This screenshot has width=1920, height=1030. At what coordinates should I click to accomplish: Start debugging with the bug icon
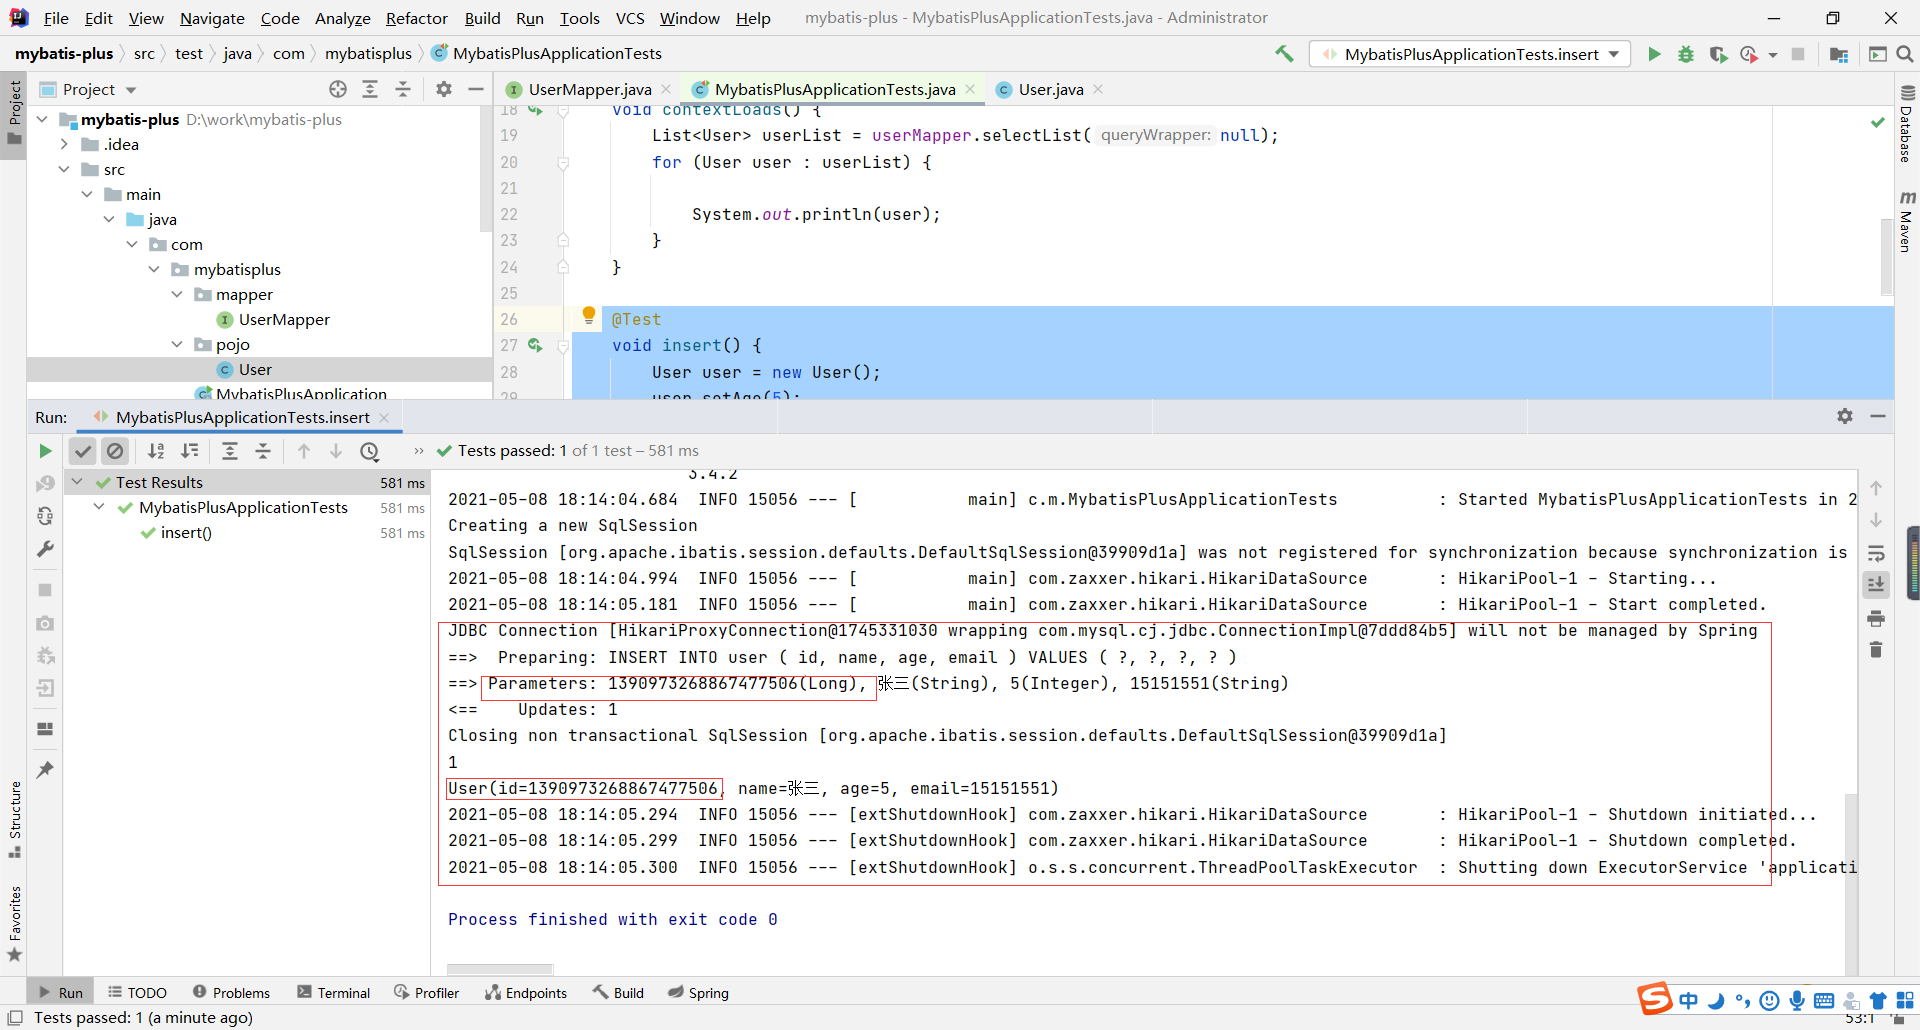tap(1686, 54)
